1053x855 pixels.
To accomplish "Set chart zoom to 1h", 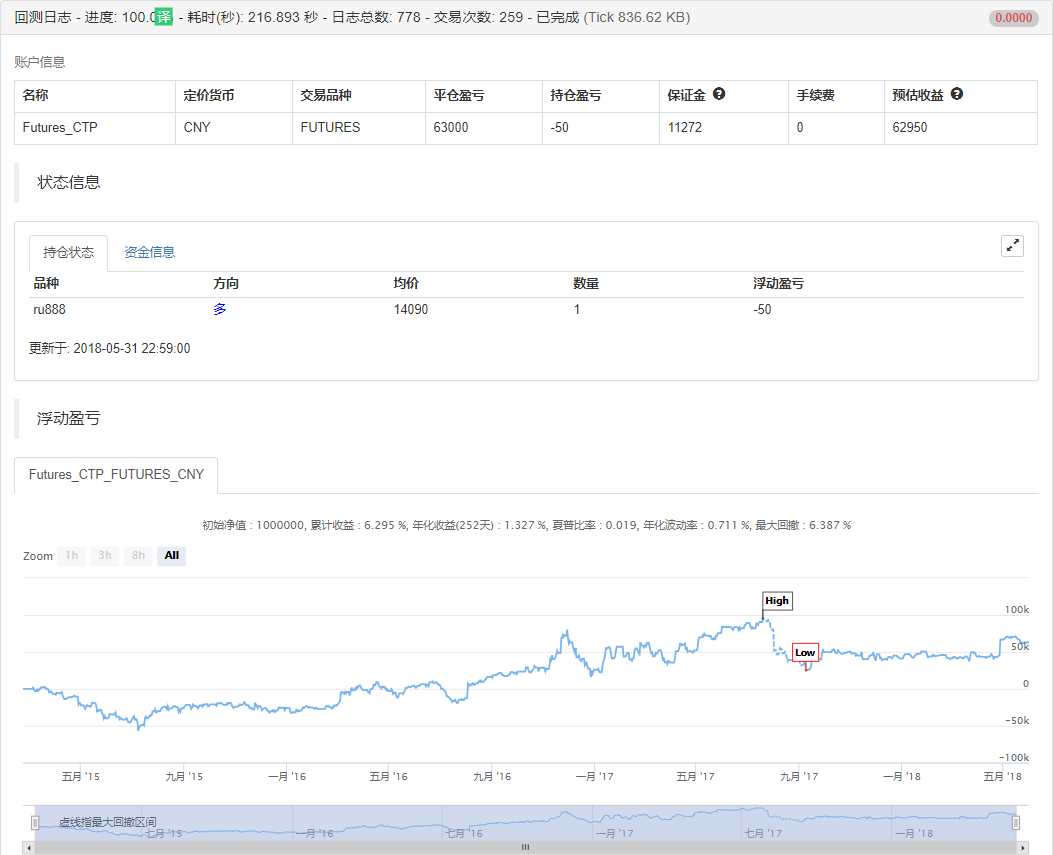I will point(72,556).
